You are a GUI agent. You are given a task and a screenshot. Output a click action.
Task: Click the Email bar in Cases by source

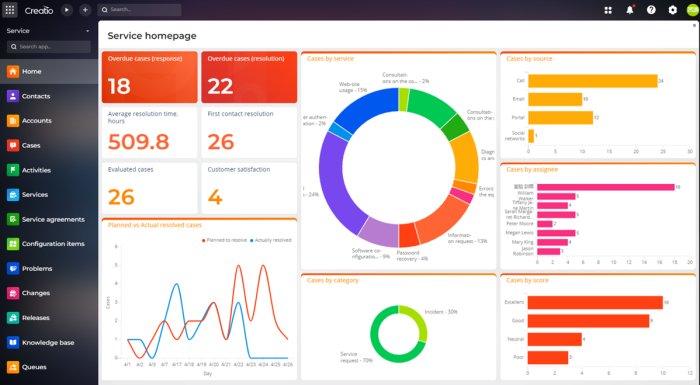[x=555, y=99]
